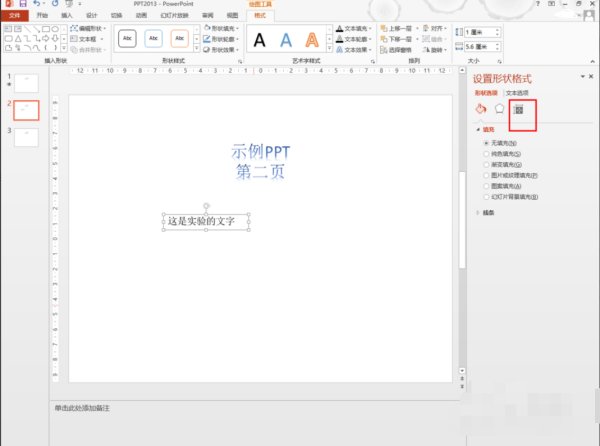Click the ribbon display options icon

551,3
